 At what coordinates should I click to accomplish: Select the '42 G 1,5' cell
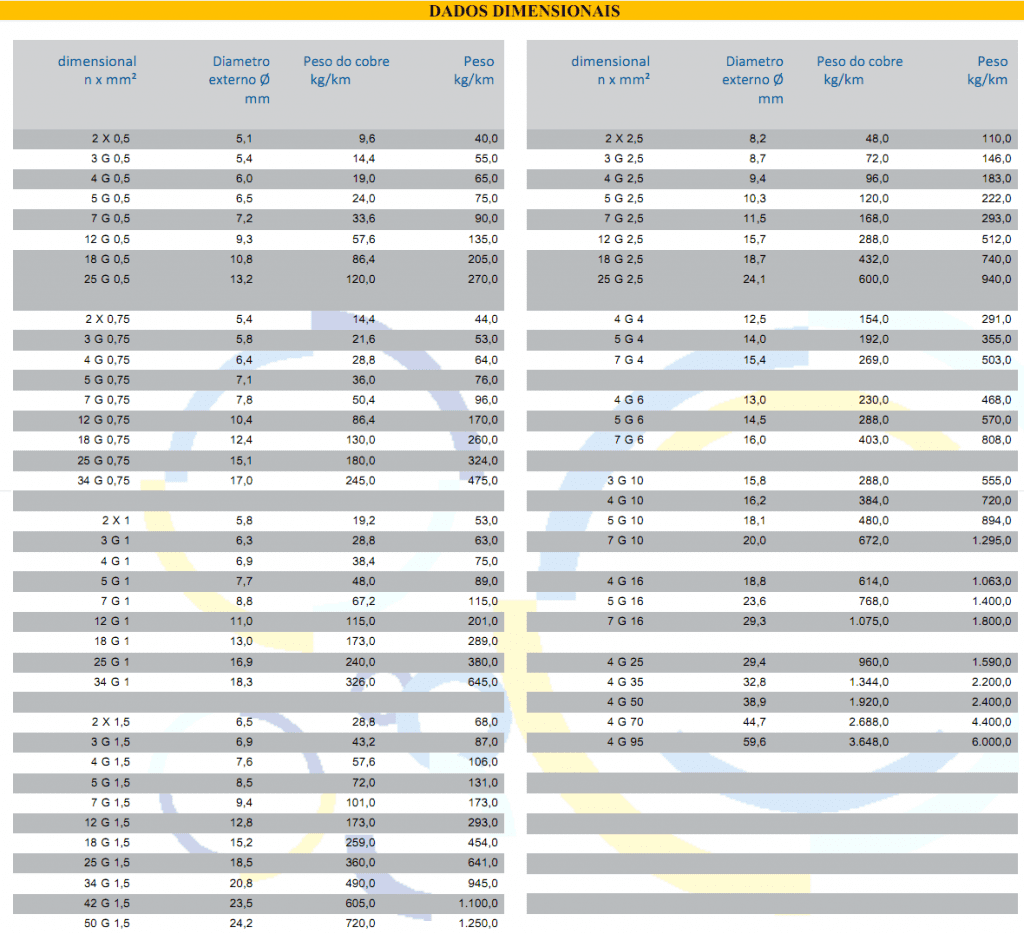[106, 903]
